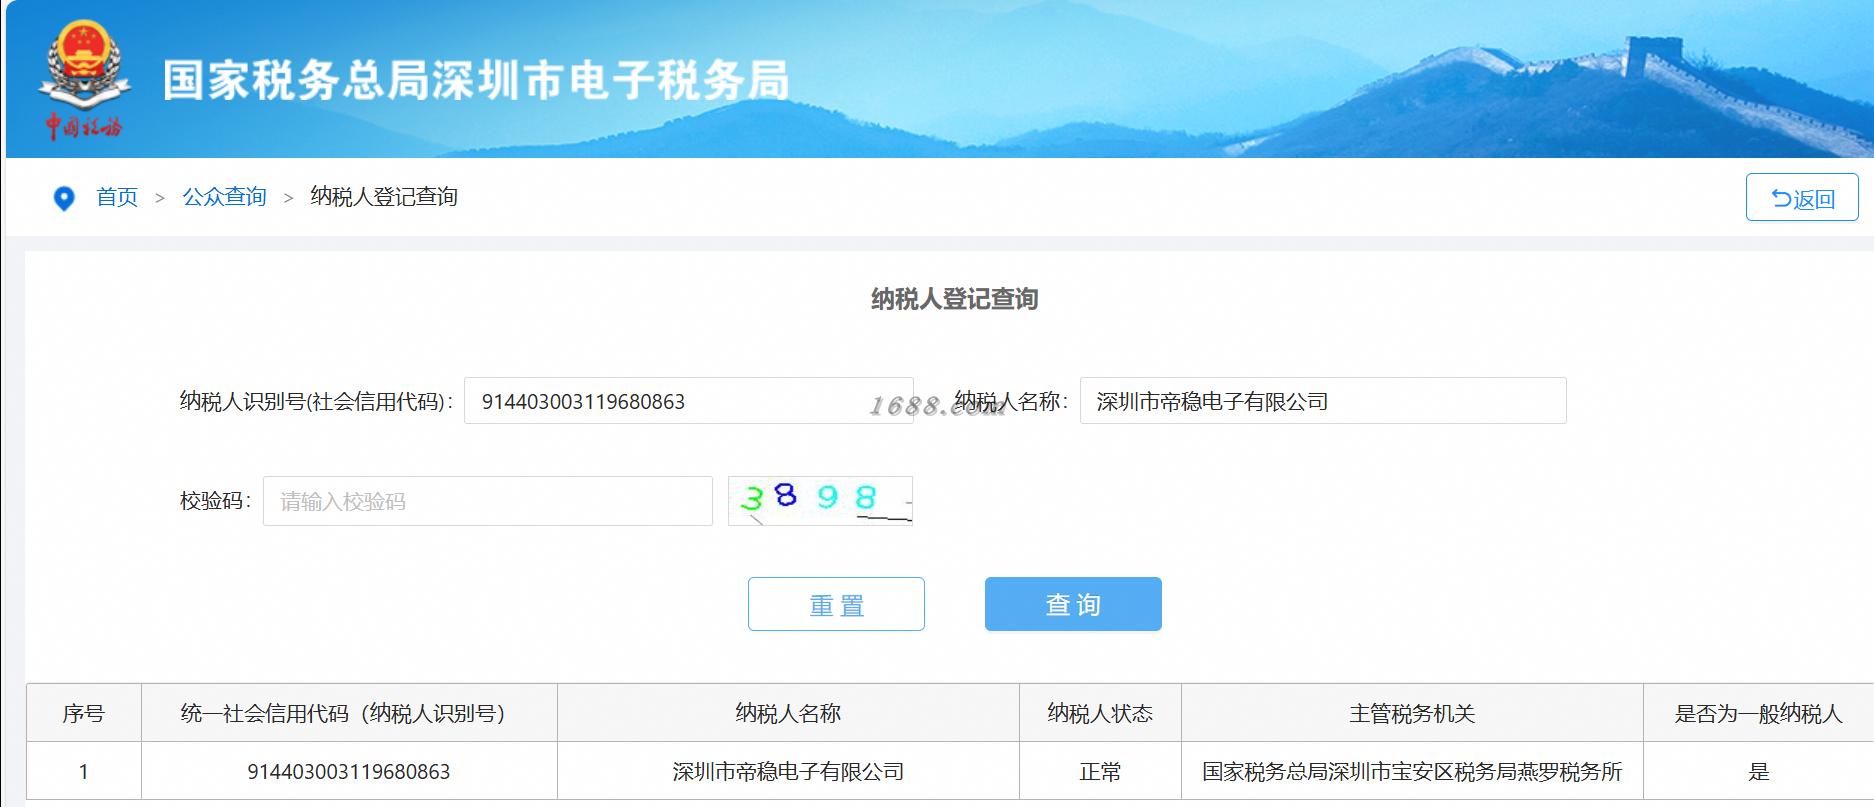The image size is (1874, 807).
Task: Click the blue location pin icon
Action: (x=64, y=198)
